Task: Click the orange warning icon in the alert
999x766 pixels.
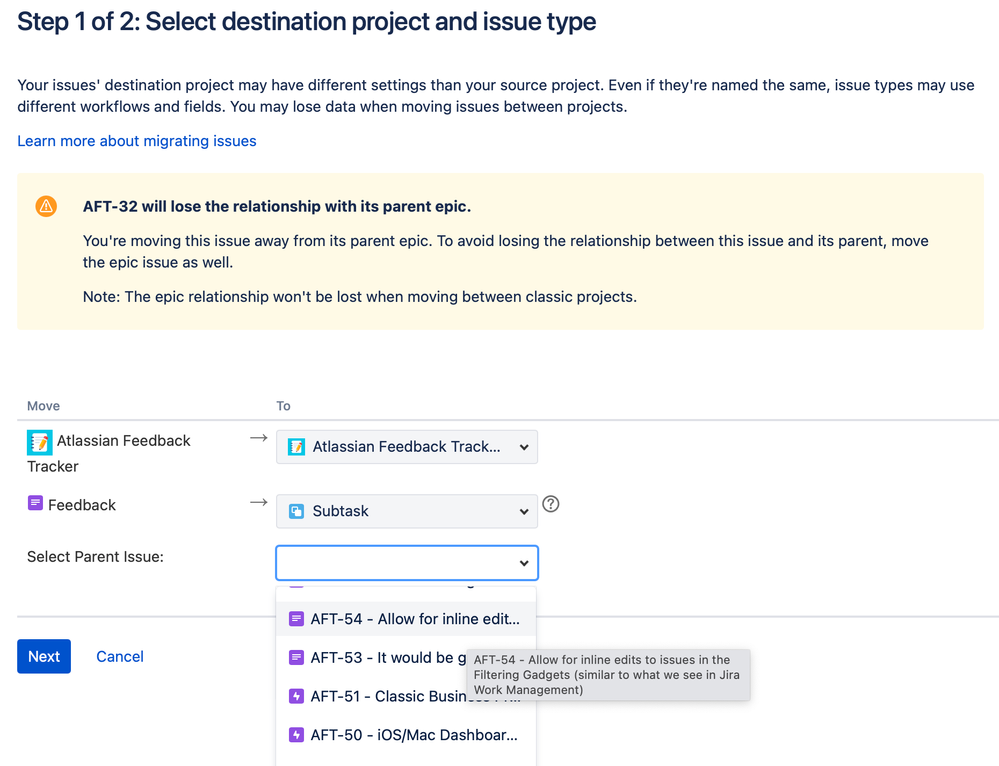Action: pyautogui.click(x=46, y=206)
